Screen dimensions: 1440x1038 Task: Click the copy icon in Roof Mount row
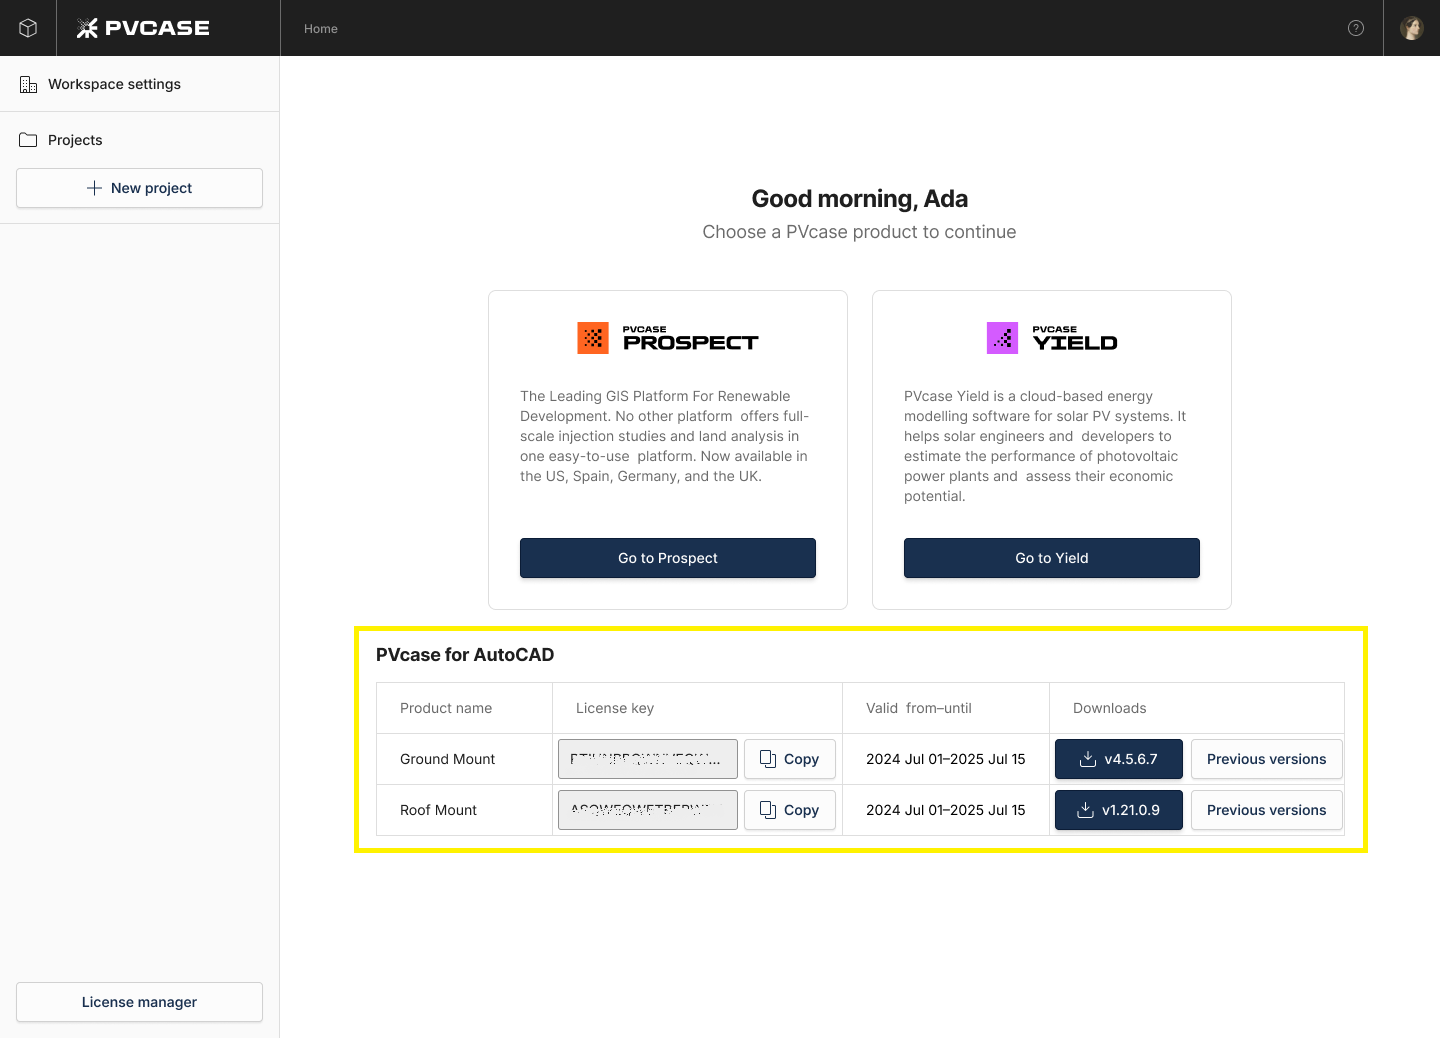768,810
